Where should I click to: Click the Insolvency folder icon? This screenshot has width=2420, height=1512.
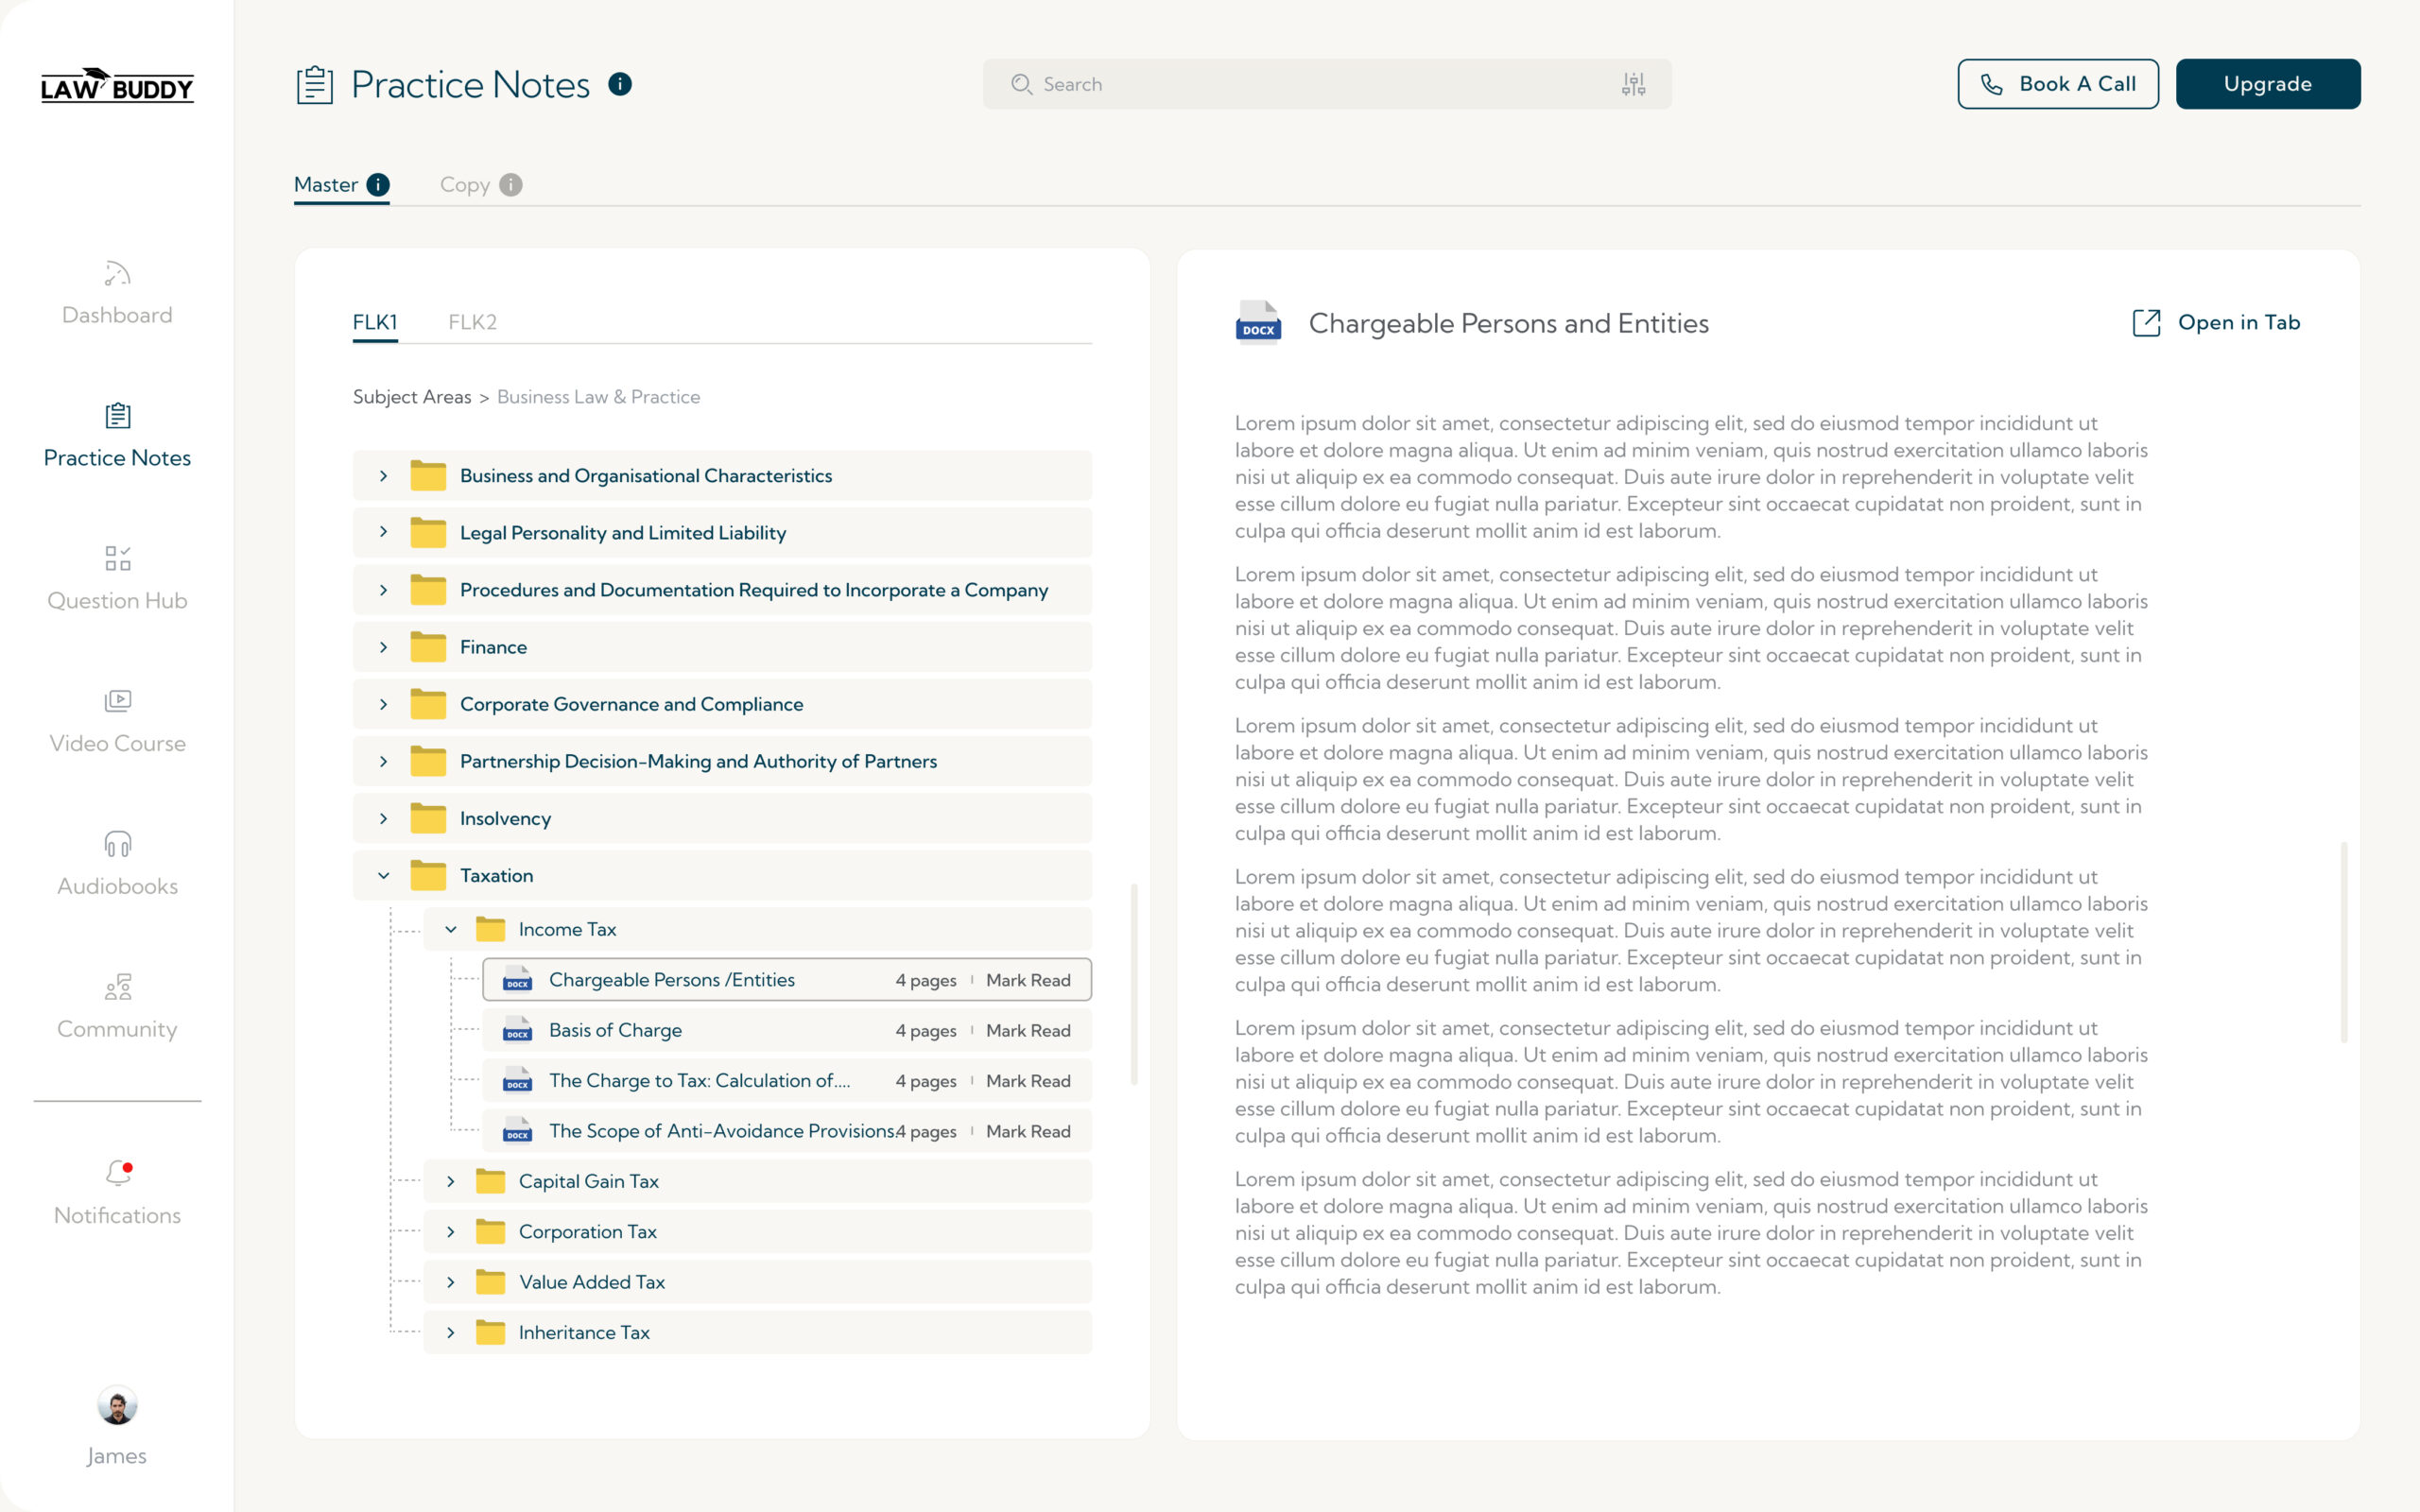tap(428, 818)
